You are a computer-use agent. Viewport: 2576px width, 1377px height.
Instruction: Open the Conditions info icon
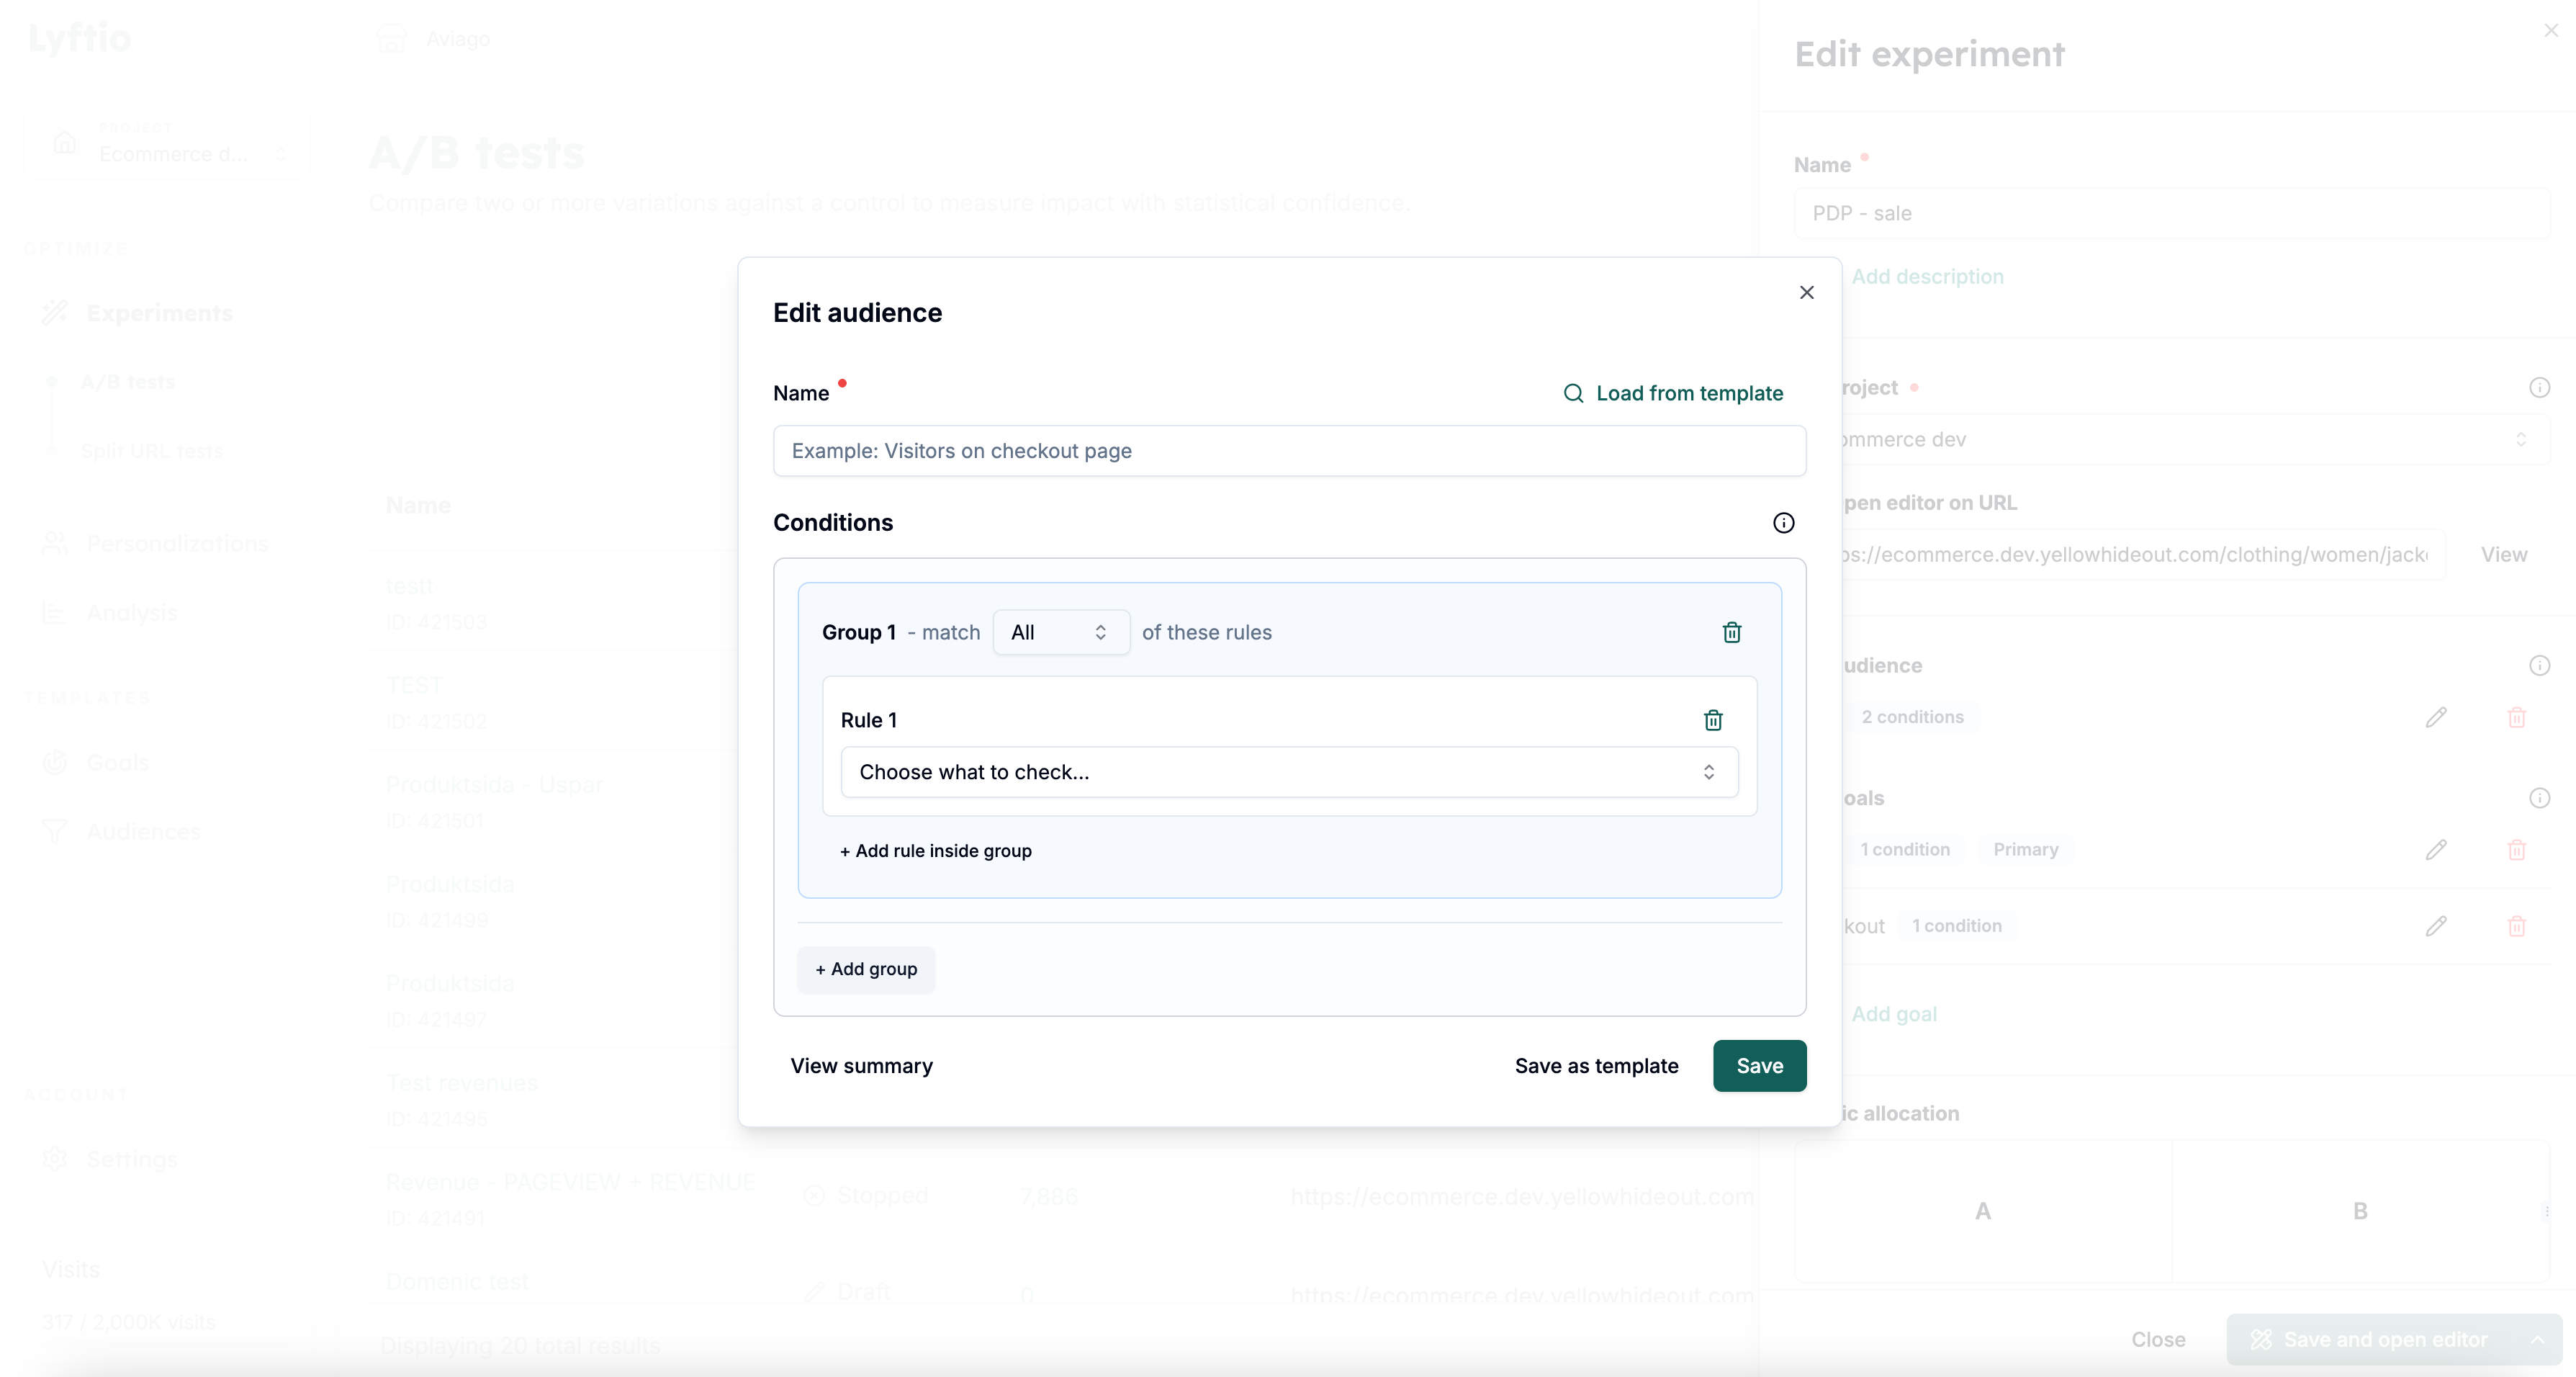coord(1783,523)
